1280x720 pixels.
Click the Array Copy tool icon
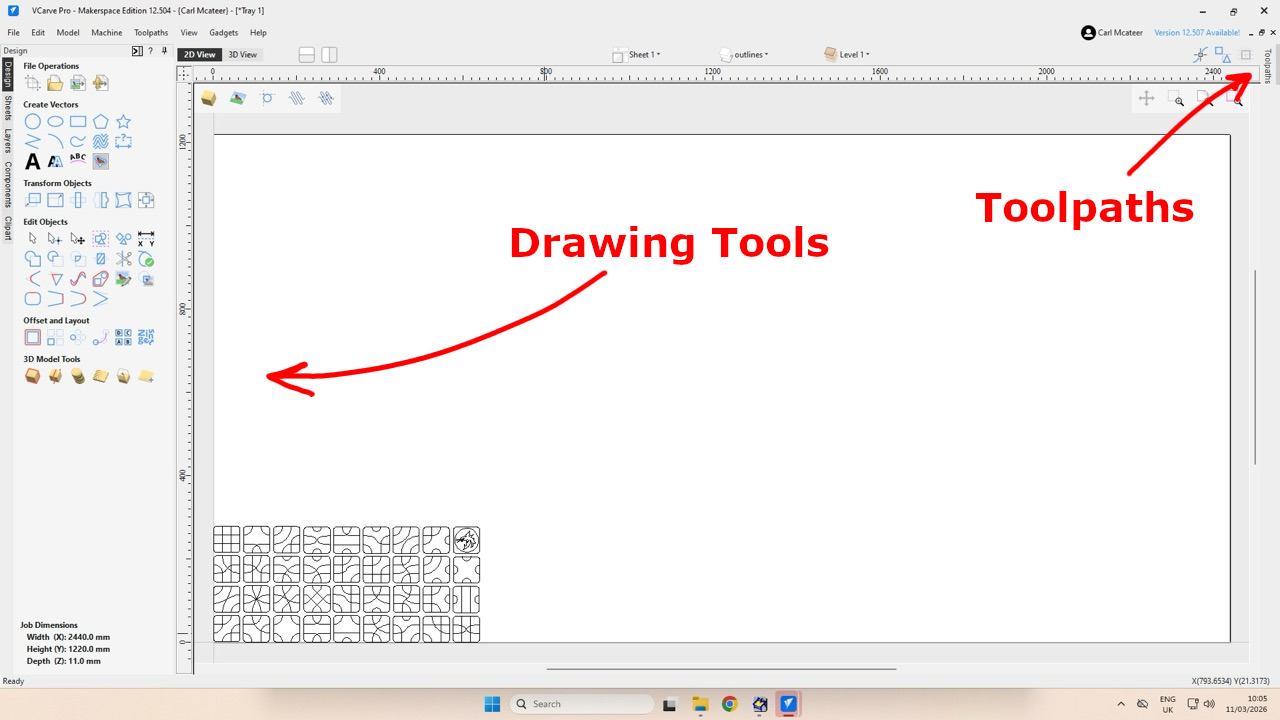tap(55, 338)
